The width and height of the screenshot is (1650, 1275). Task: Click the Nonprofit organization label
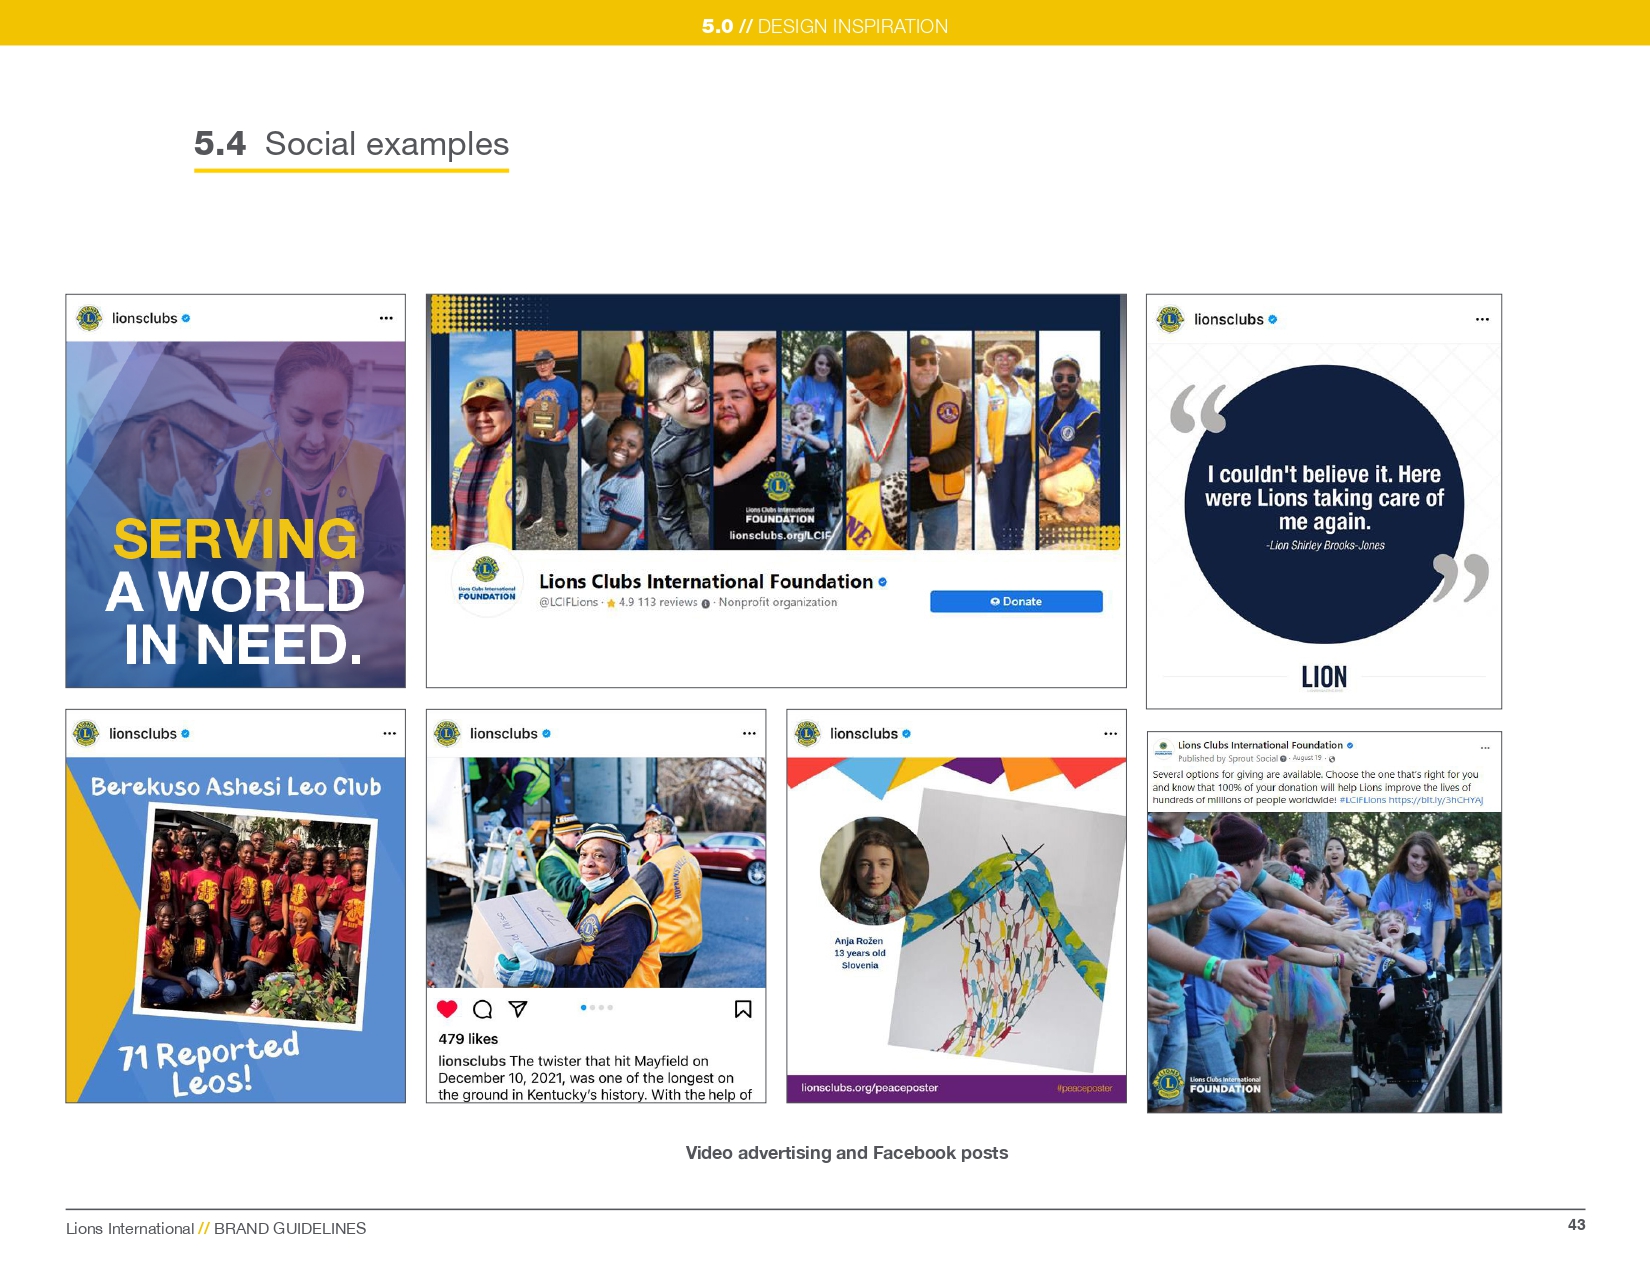pyautogui.click(x=778, y=602)
